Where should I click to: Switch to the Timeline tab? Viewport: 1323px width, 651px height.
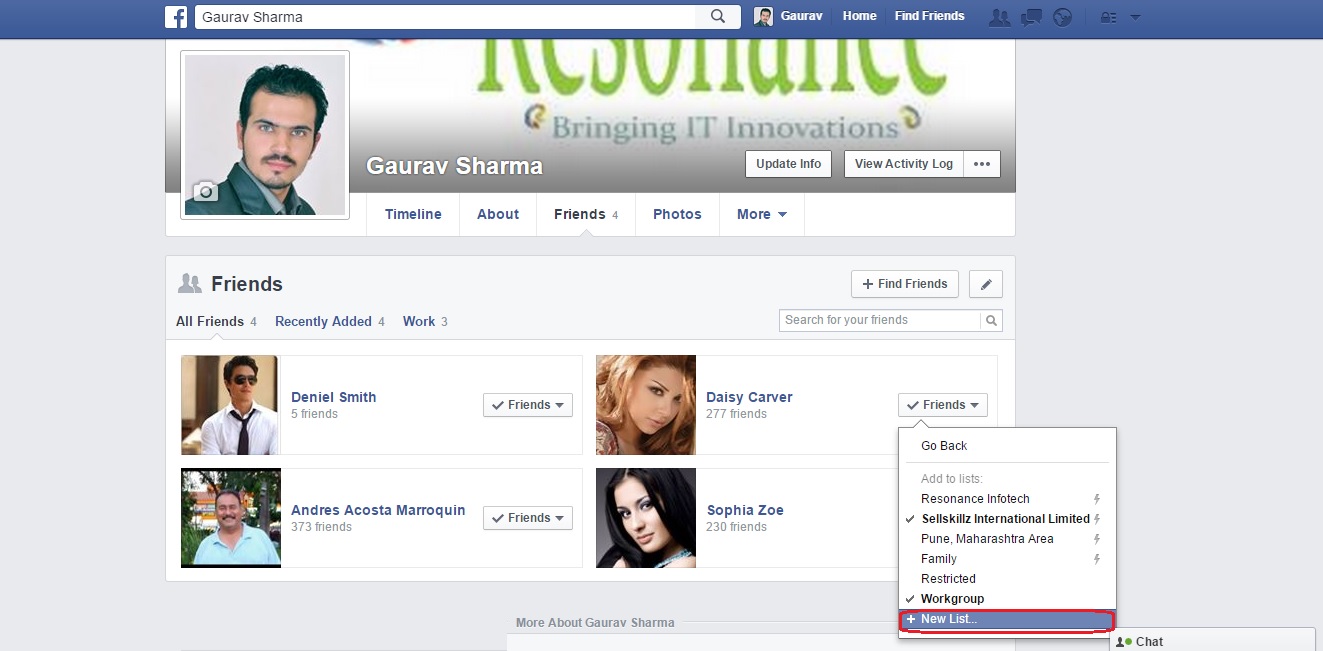coord(413,214)
